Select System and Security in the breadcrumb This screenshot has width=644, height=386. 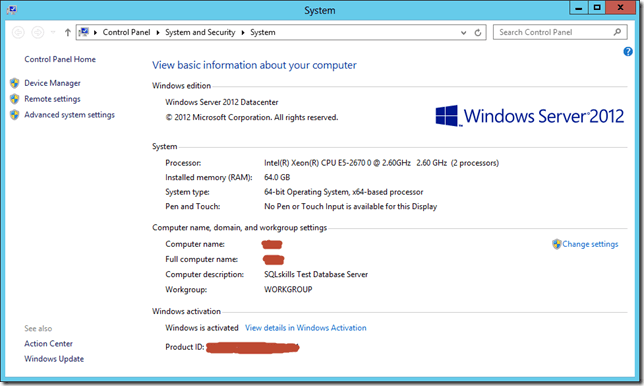point(200,32)
